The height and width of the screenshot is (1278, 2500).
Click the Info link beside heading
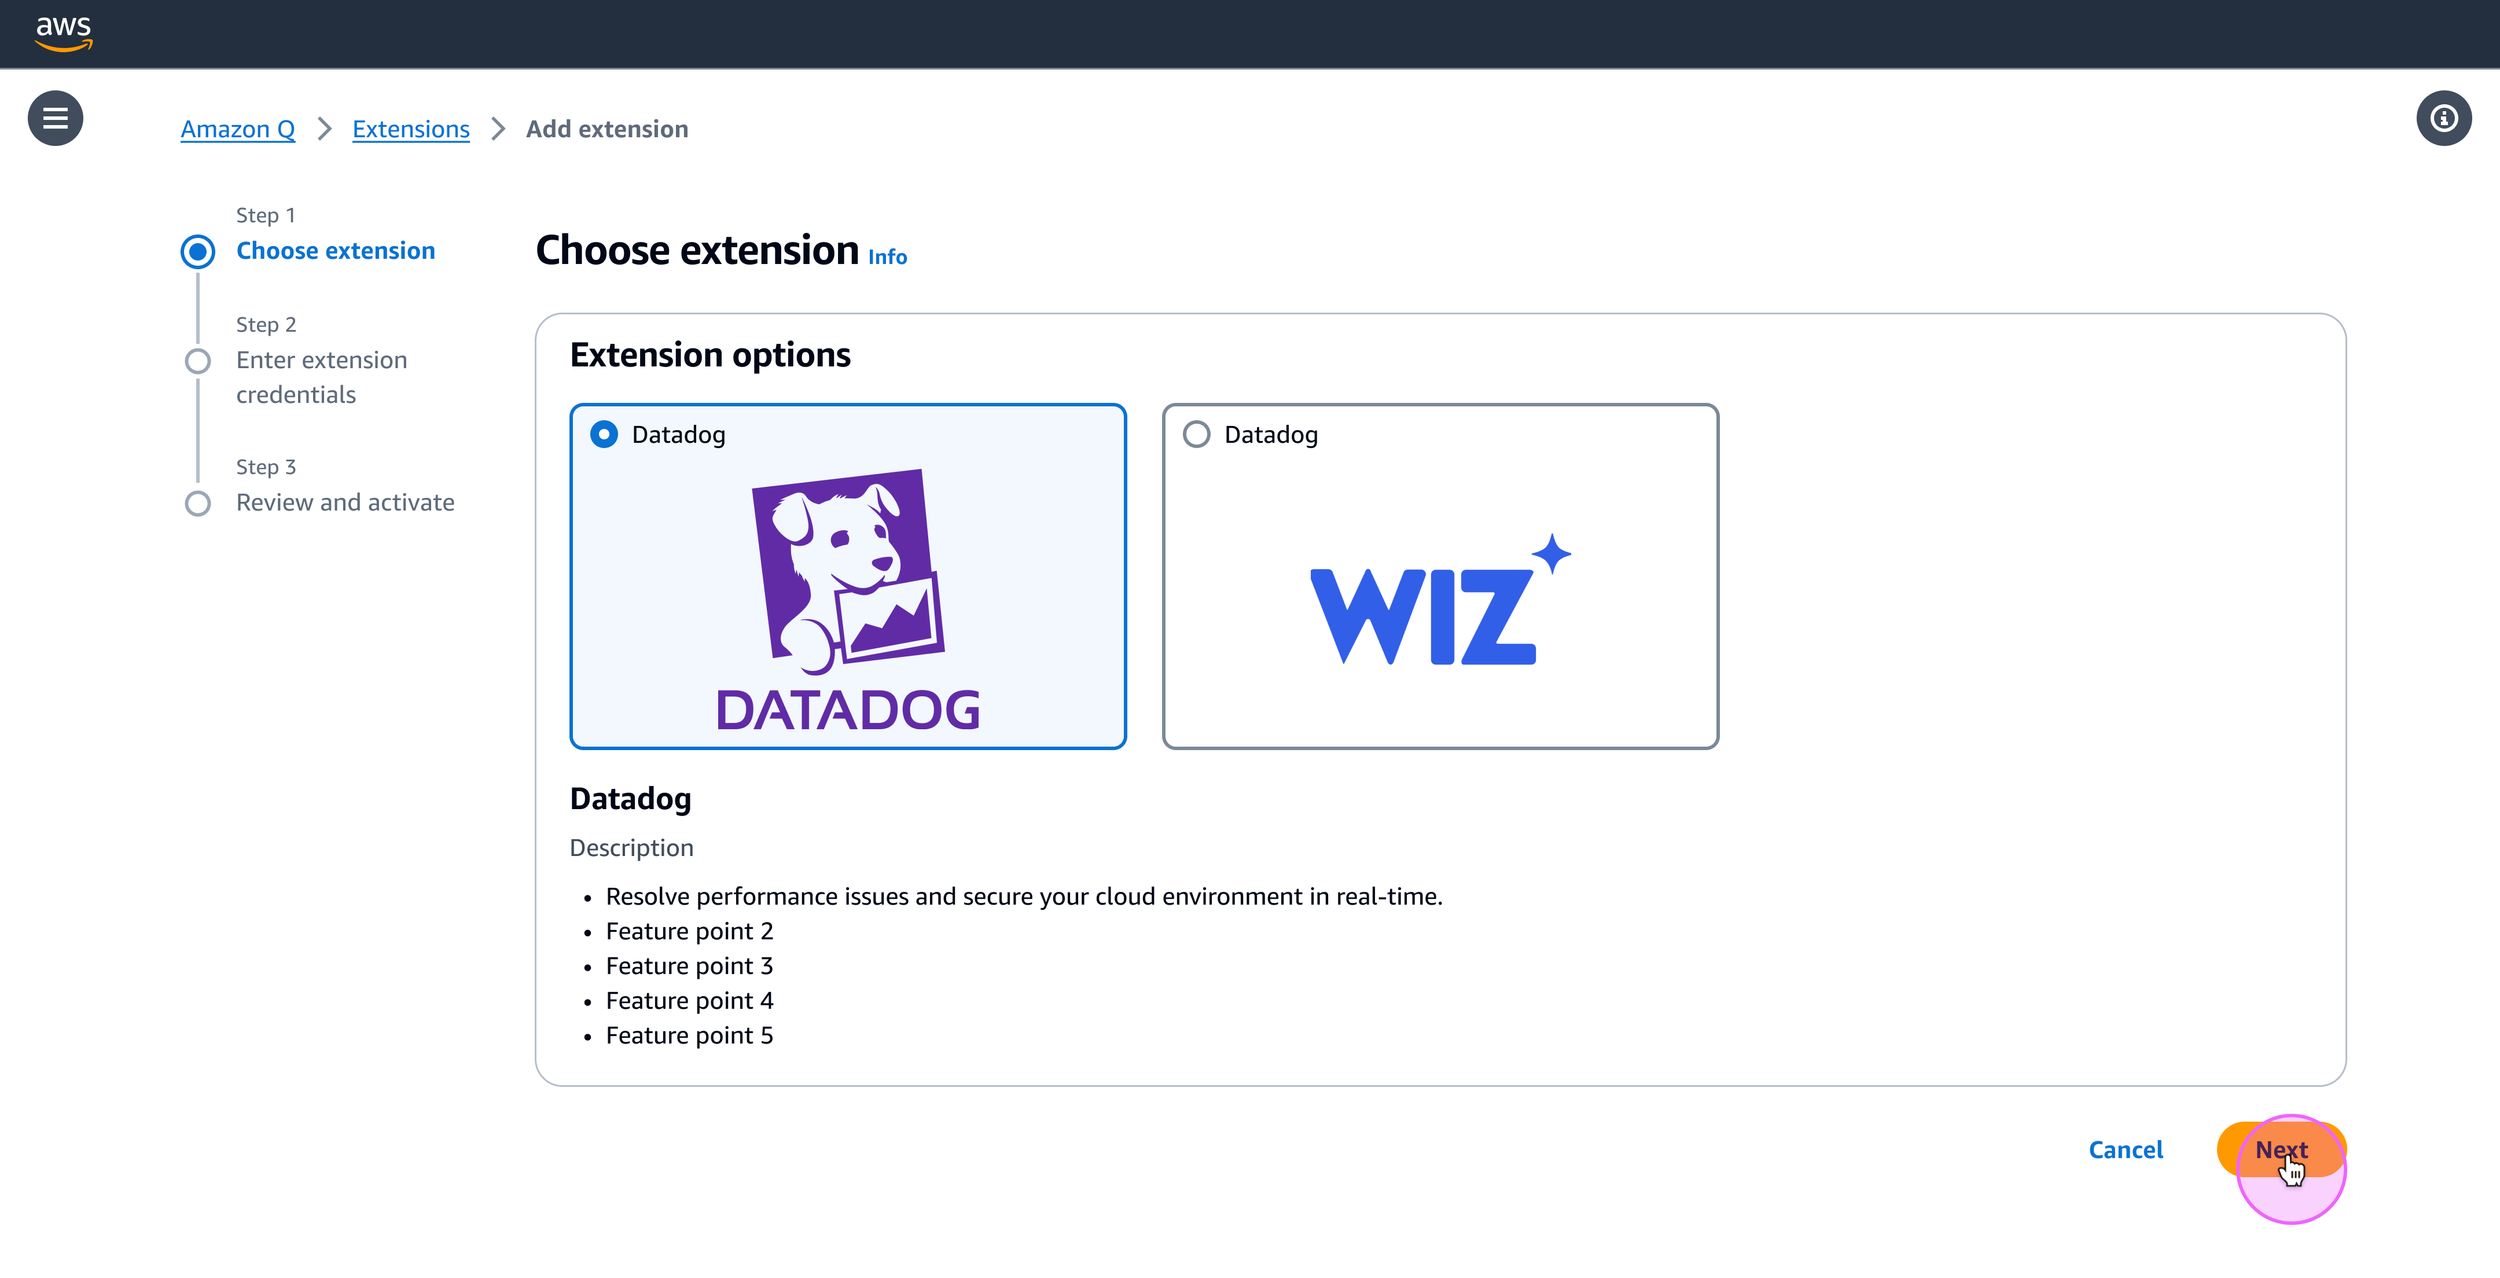tap(887, 257)
